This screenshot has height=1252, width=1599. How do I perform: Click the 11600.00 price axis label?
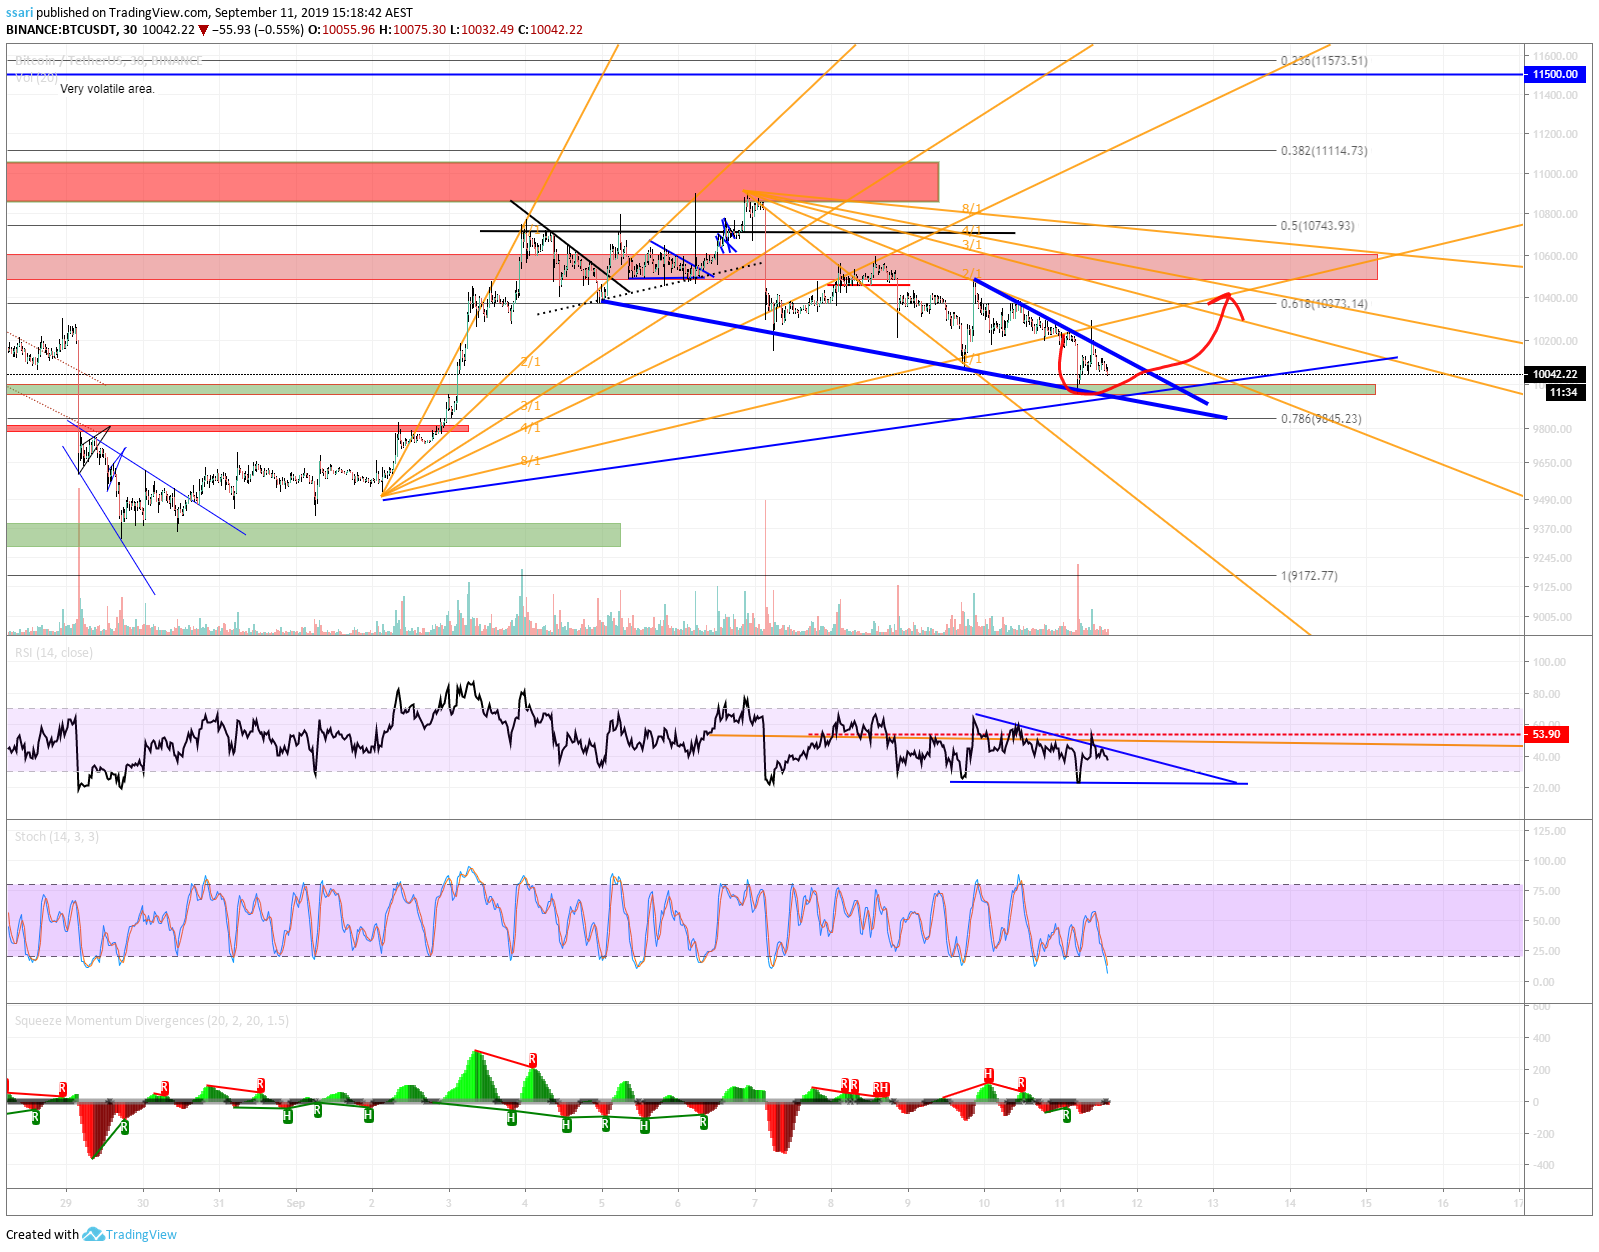[1555, 56]
